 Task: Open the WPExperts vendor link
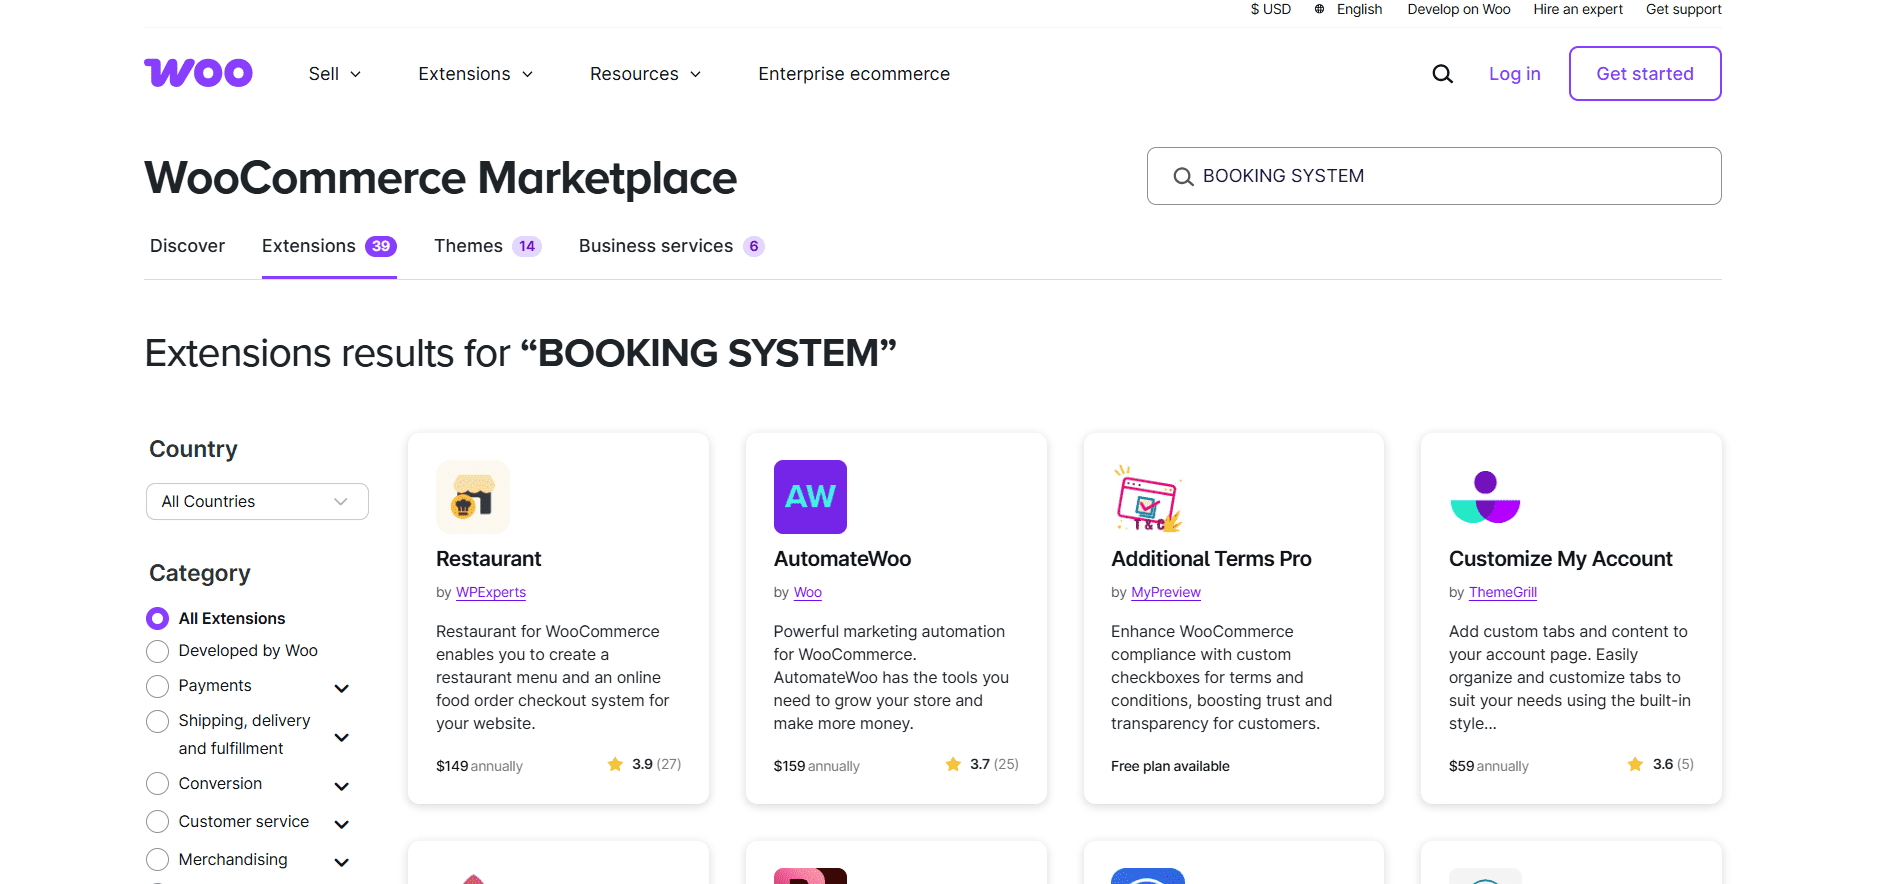491,593
